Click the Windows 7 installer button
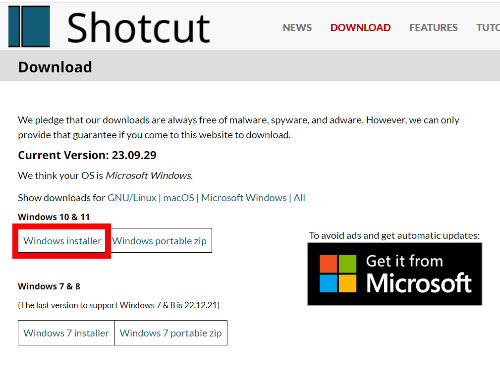This screenshot has width=500, height=367. (x=66, y=333)
